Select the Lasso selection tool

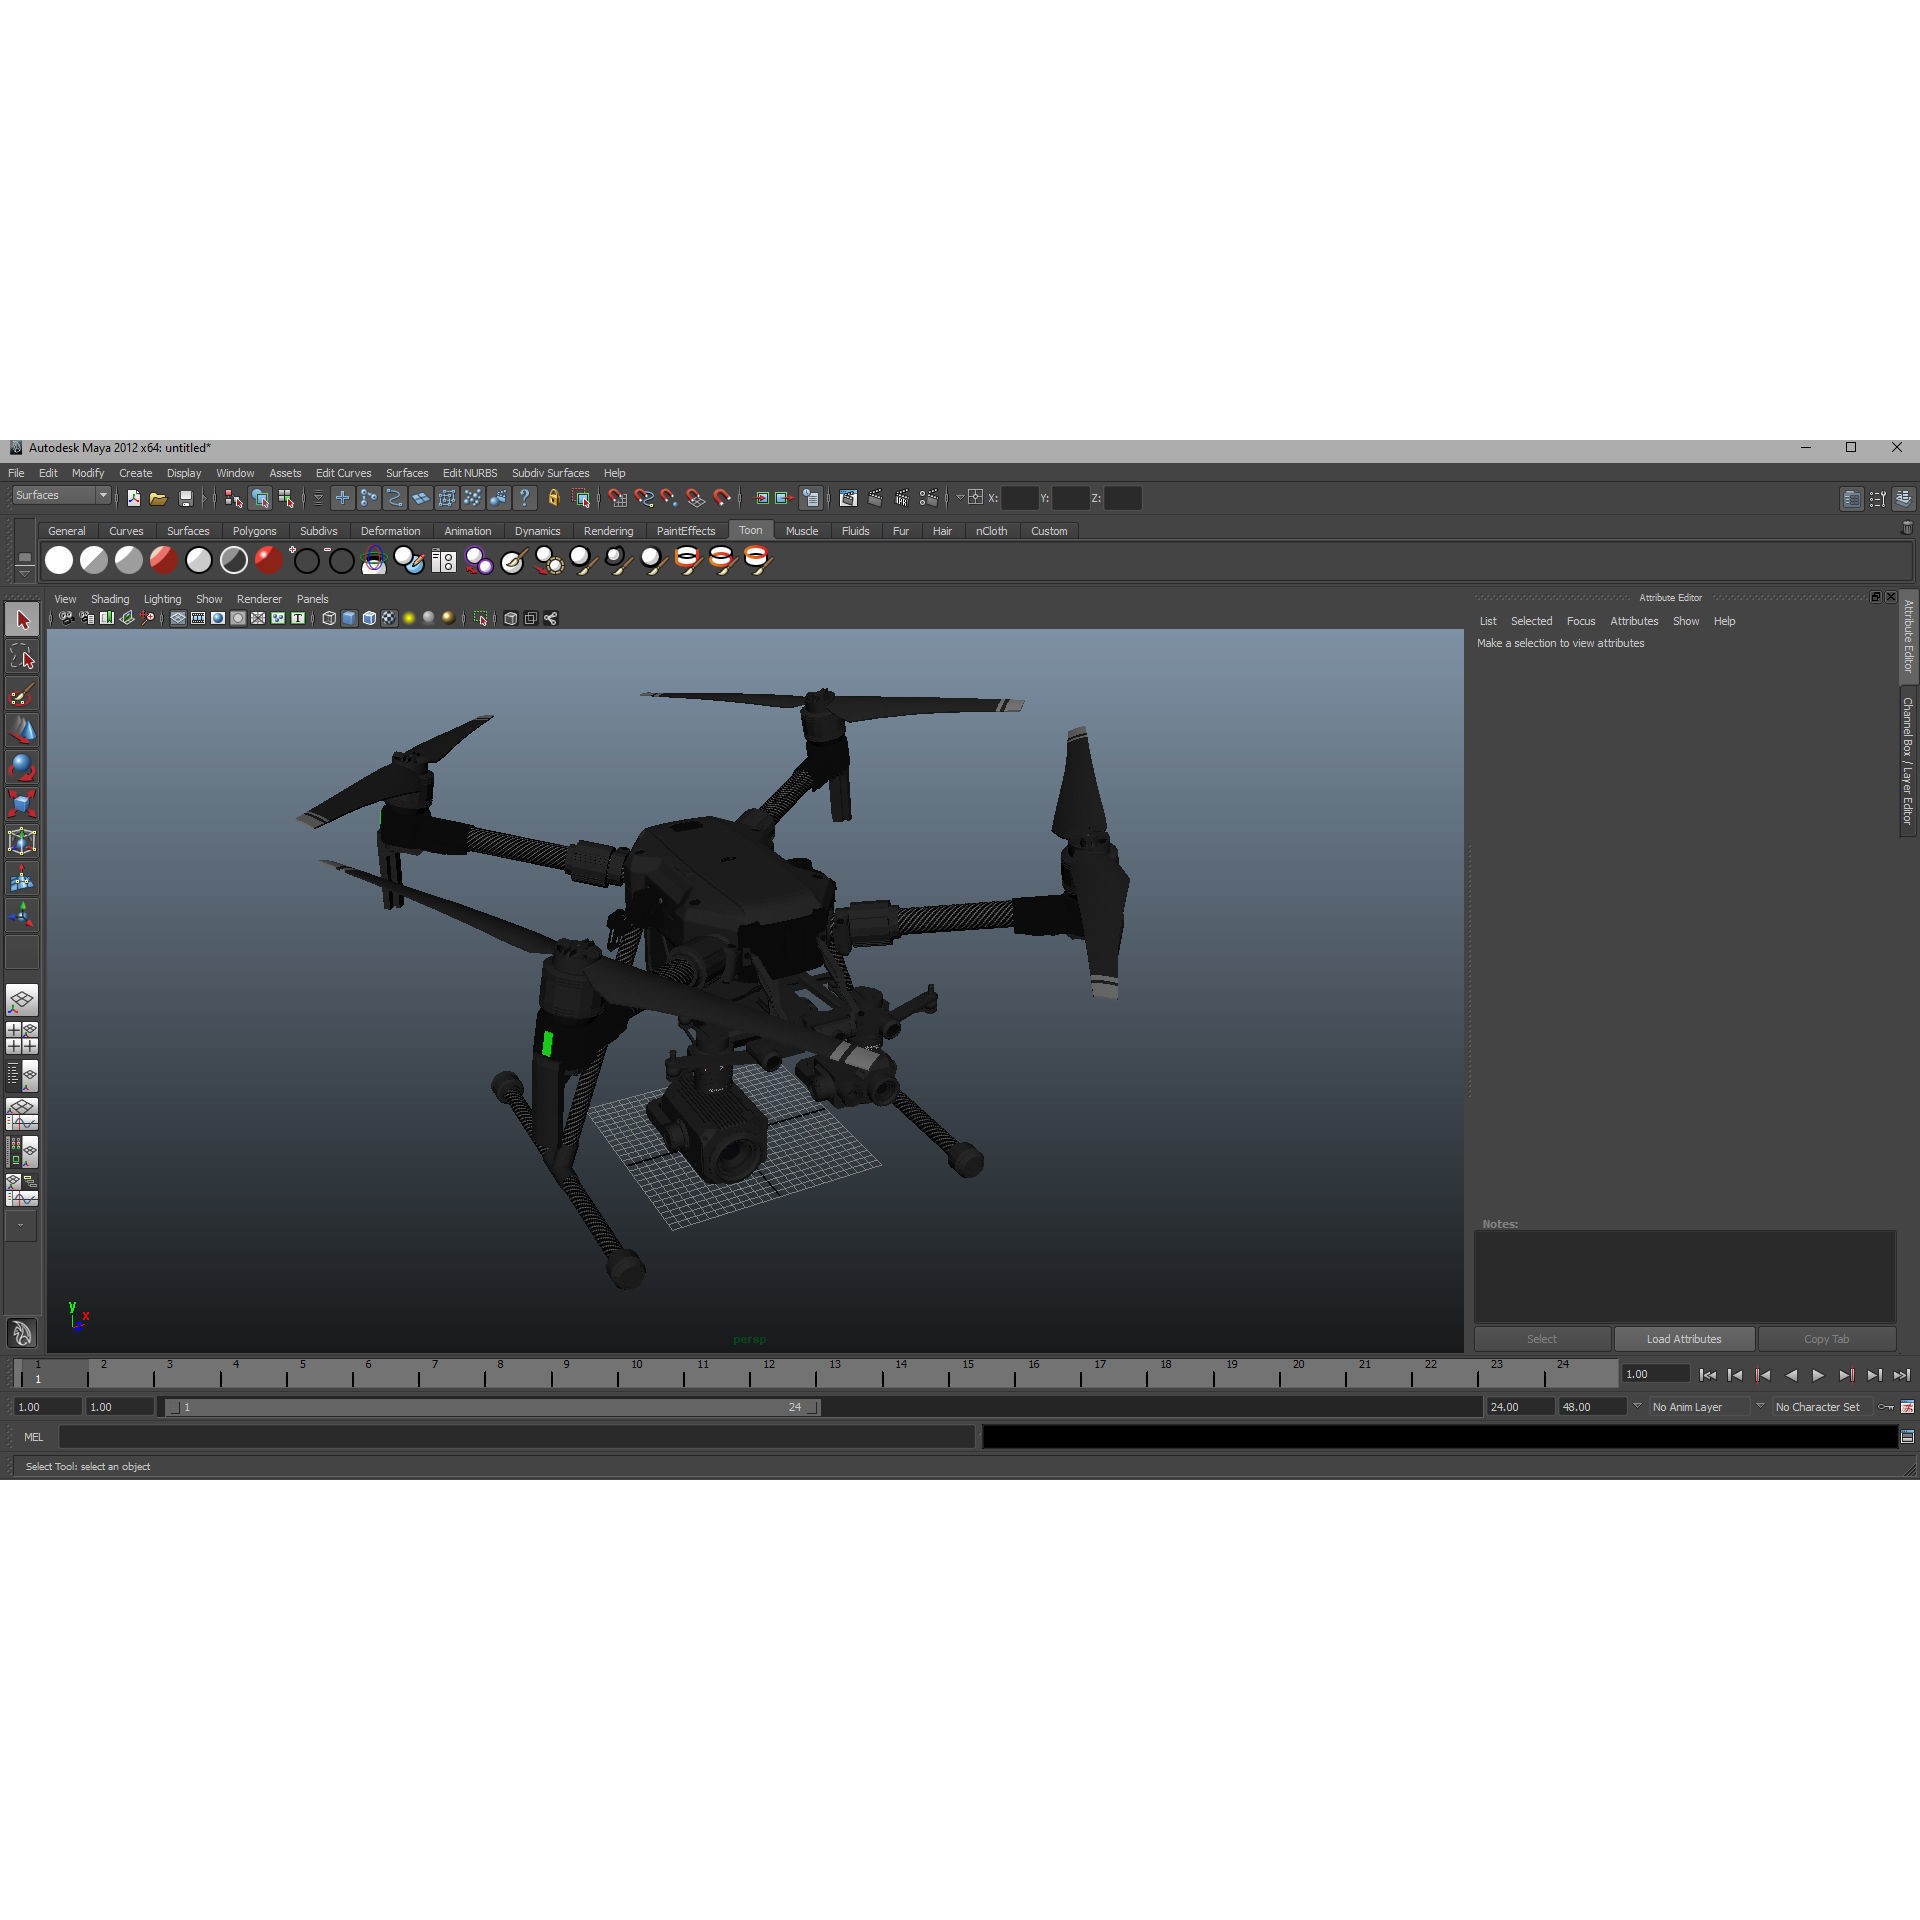click(22, 658)
